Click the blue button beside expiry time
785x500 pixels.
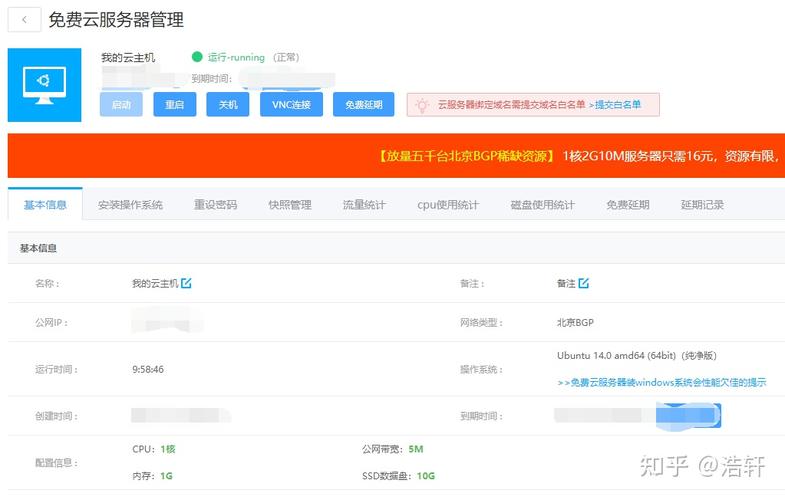coord(689,415)
